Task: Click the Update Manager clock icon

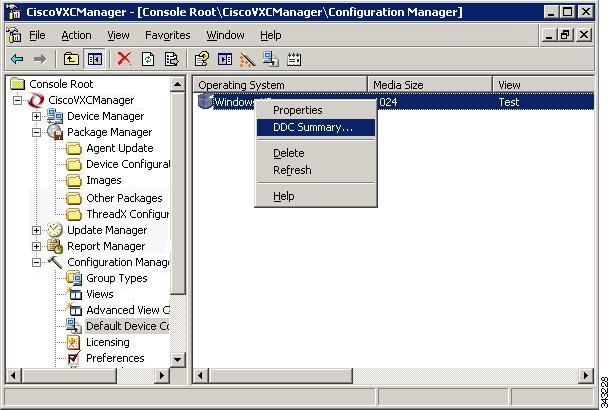Action: (55, 230)
